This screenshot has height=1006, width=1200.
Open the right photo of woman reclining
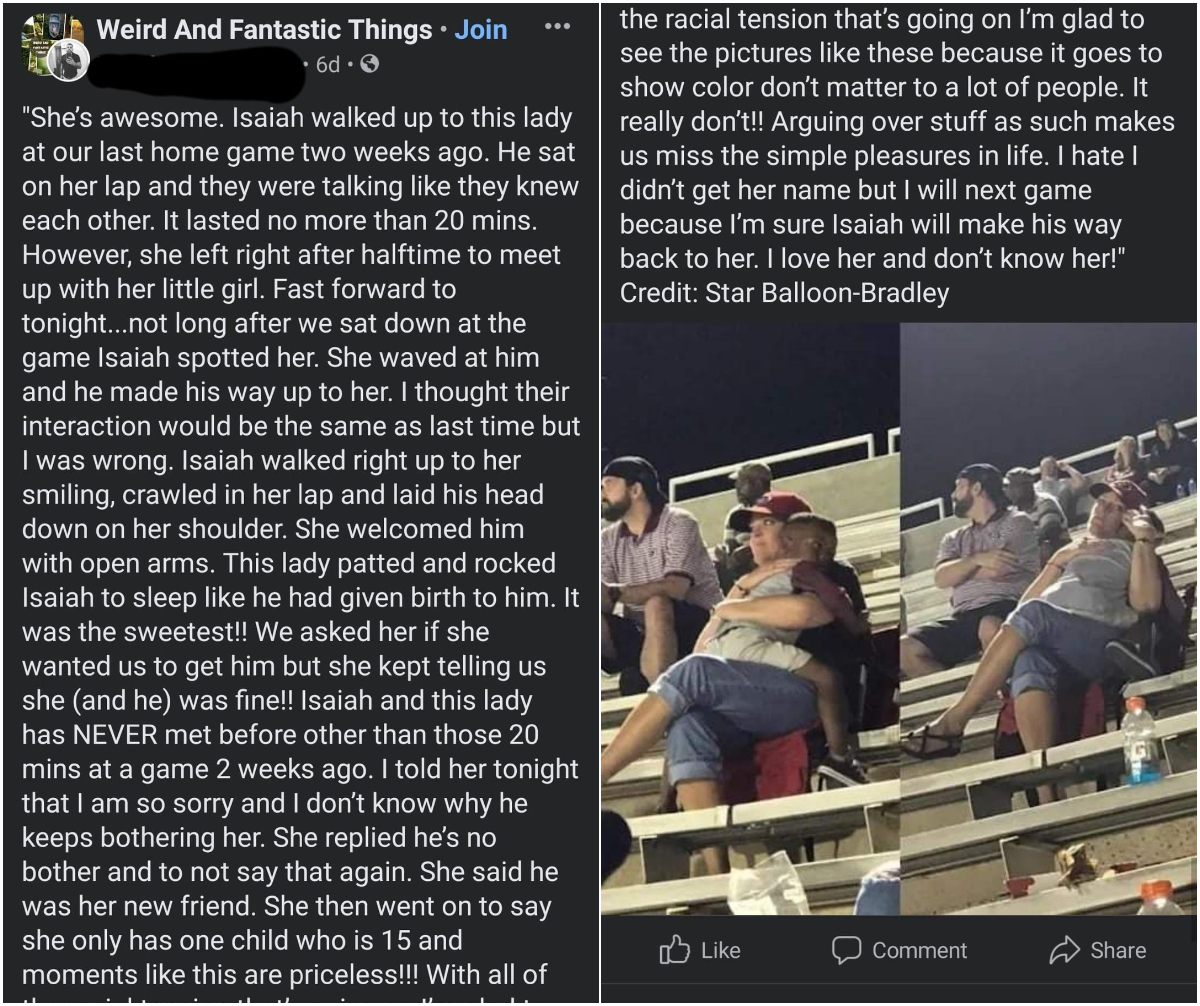click(1048, 618)
